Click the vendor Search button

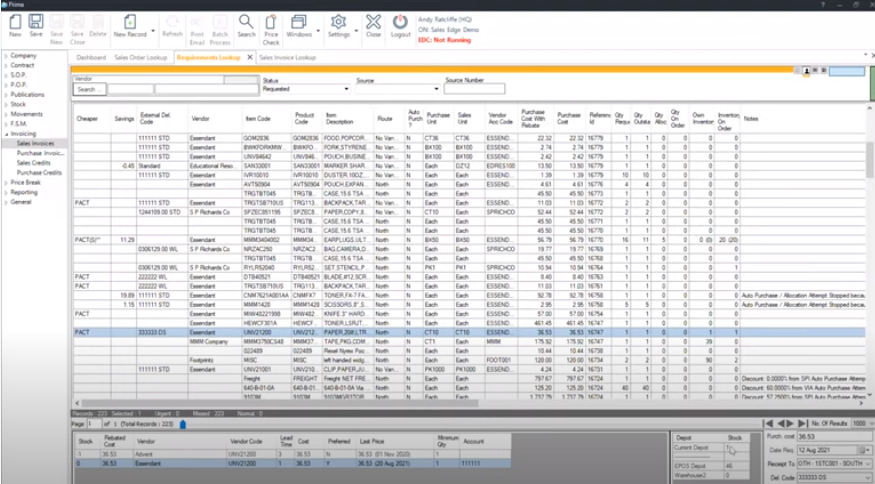[x=89, y=89]
